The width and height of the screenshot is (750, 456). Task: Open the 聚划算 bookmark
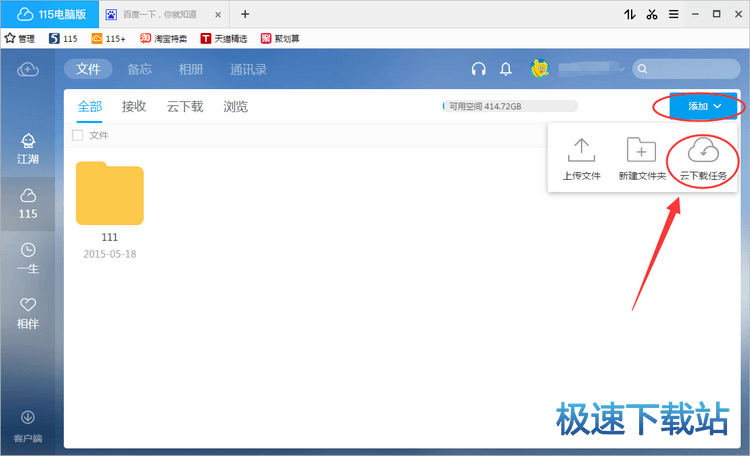[280, 38]
